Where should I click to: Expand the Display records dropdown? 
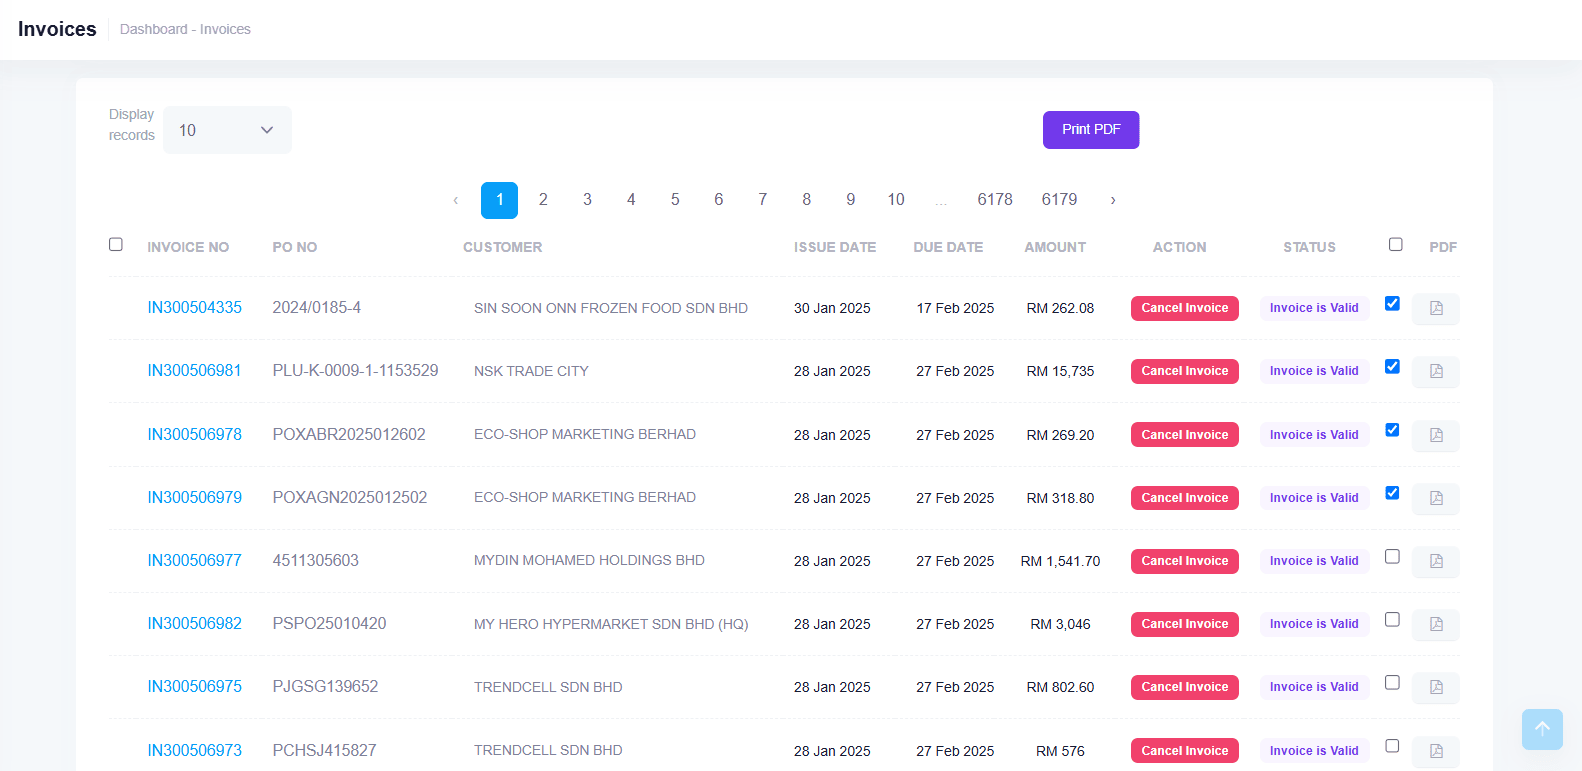coord(227,130)
